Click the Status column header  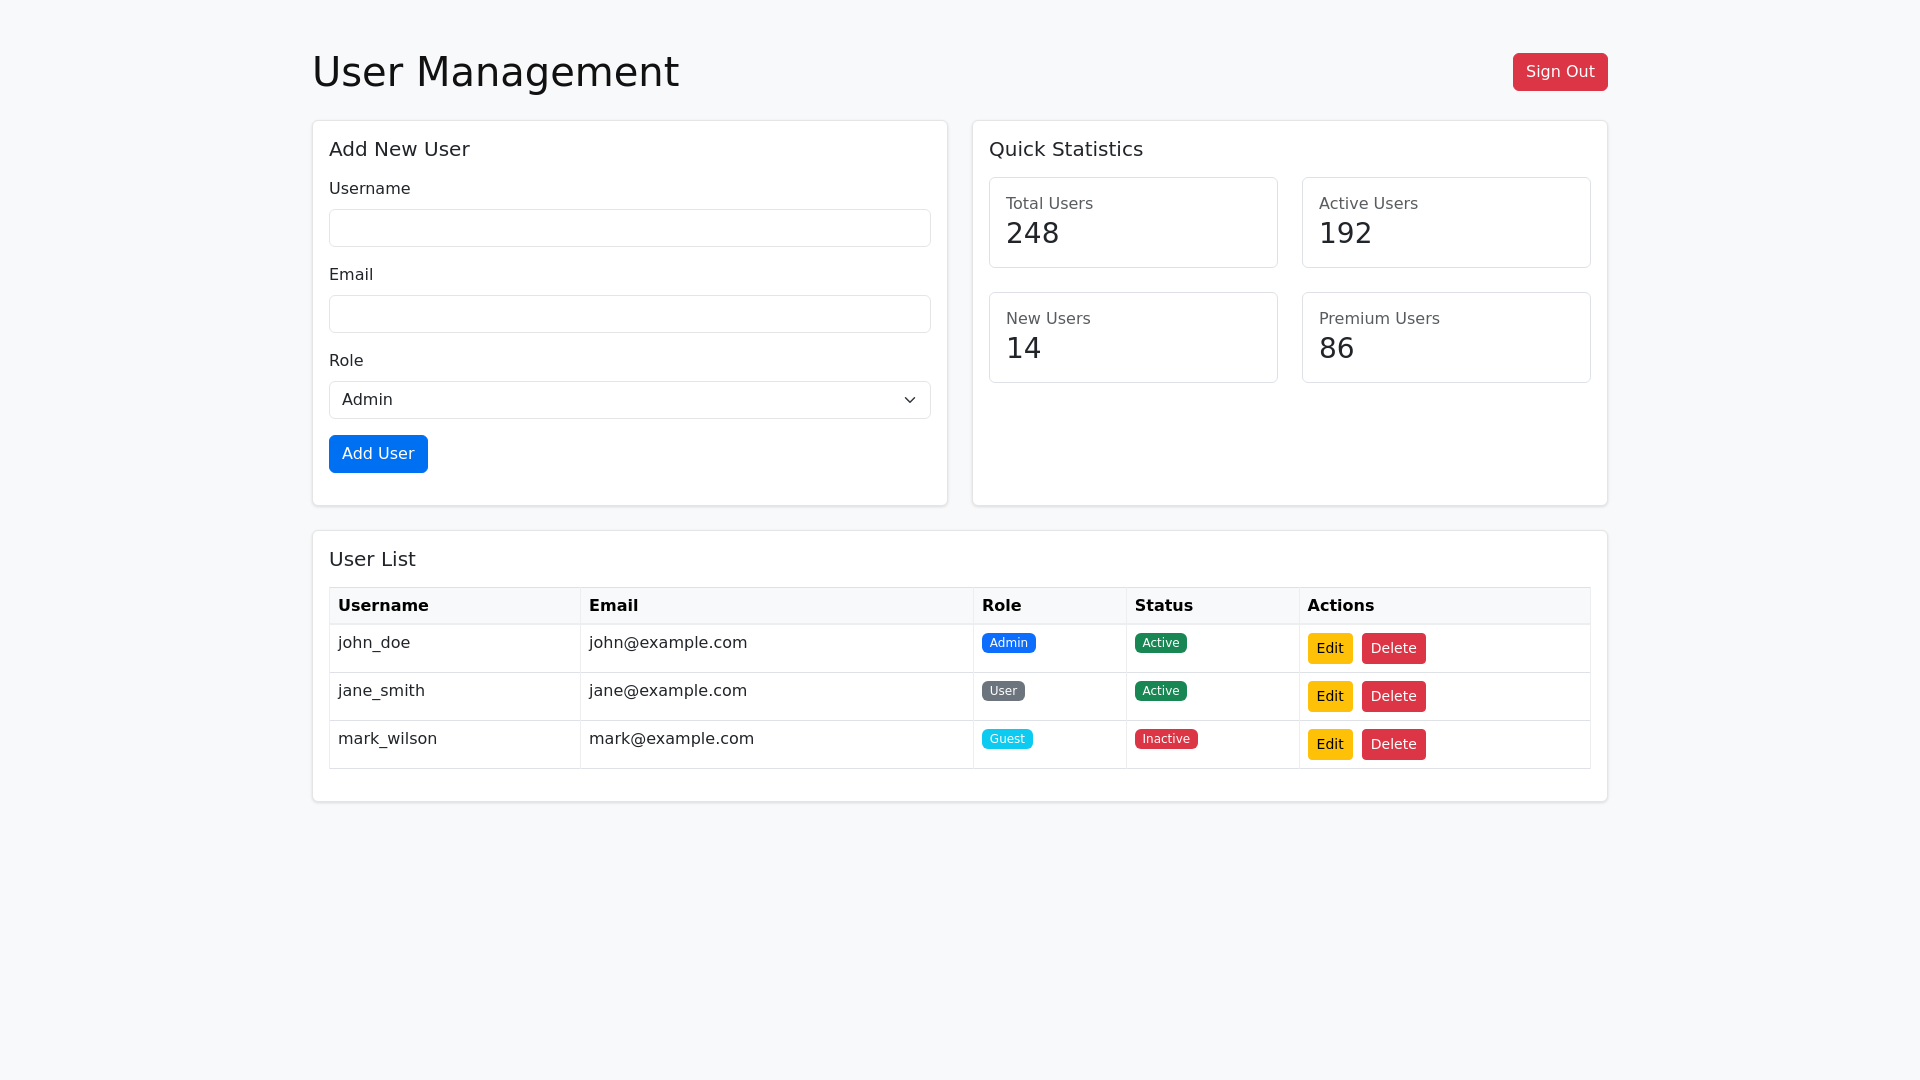[x=1213, y=606]
